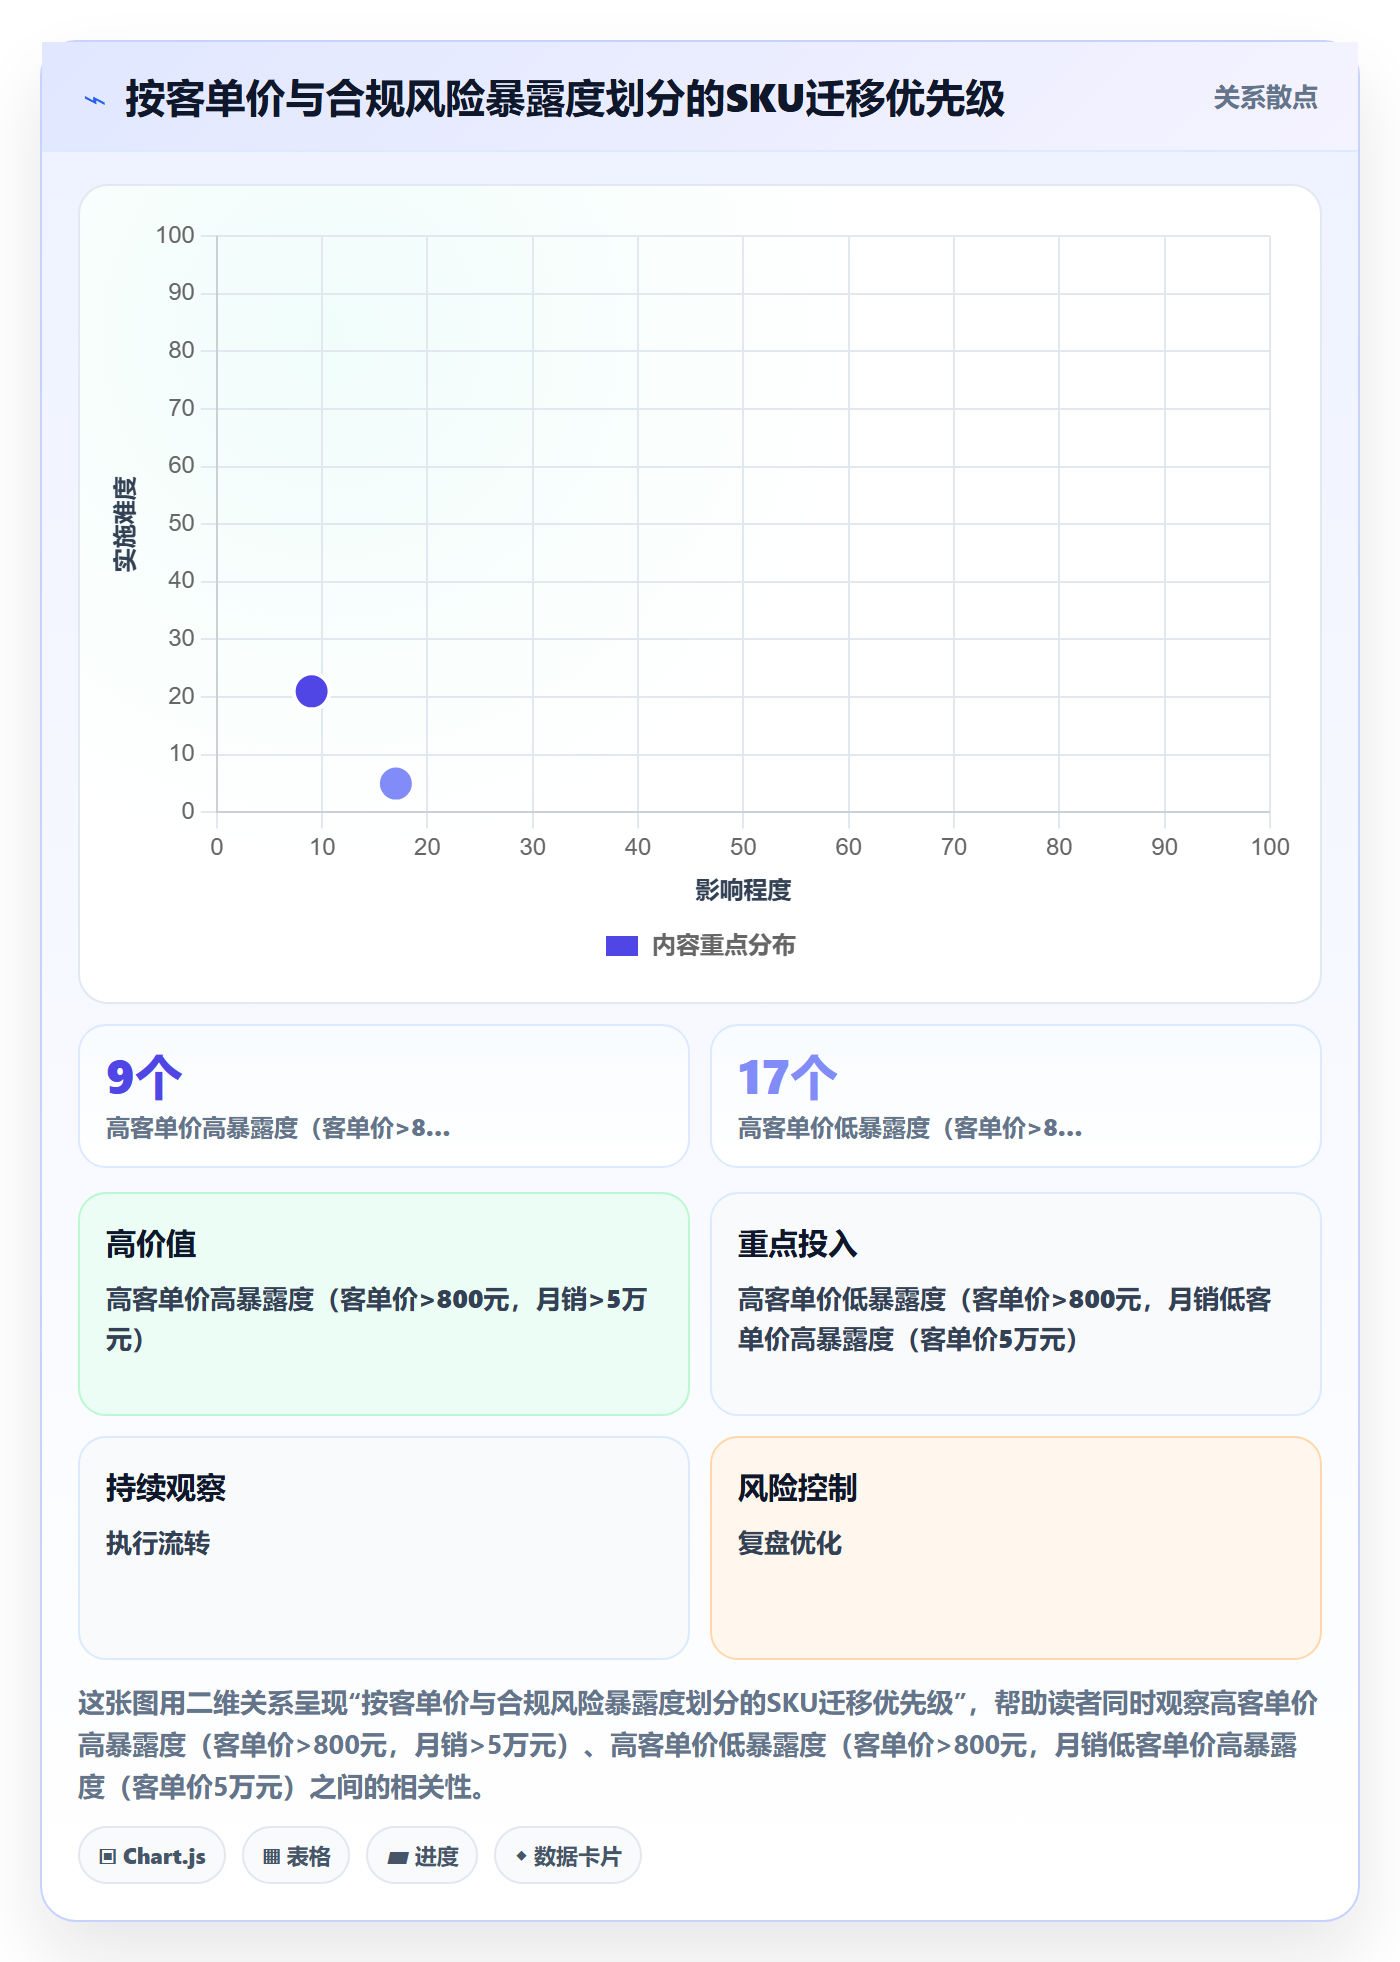Click the y-axis tick label 90
The width and height of the screenshot is (1400, 1962).
coord(181,292)
